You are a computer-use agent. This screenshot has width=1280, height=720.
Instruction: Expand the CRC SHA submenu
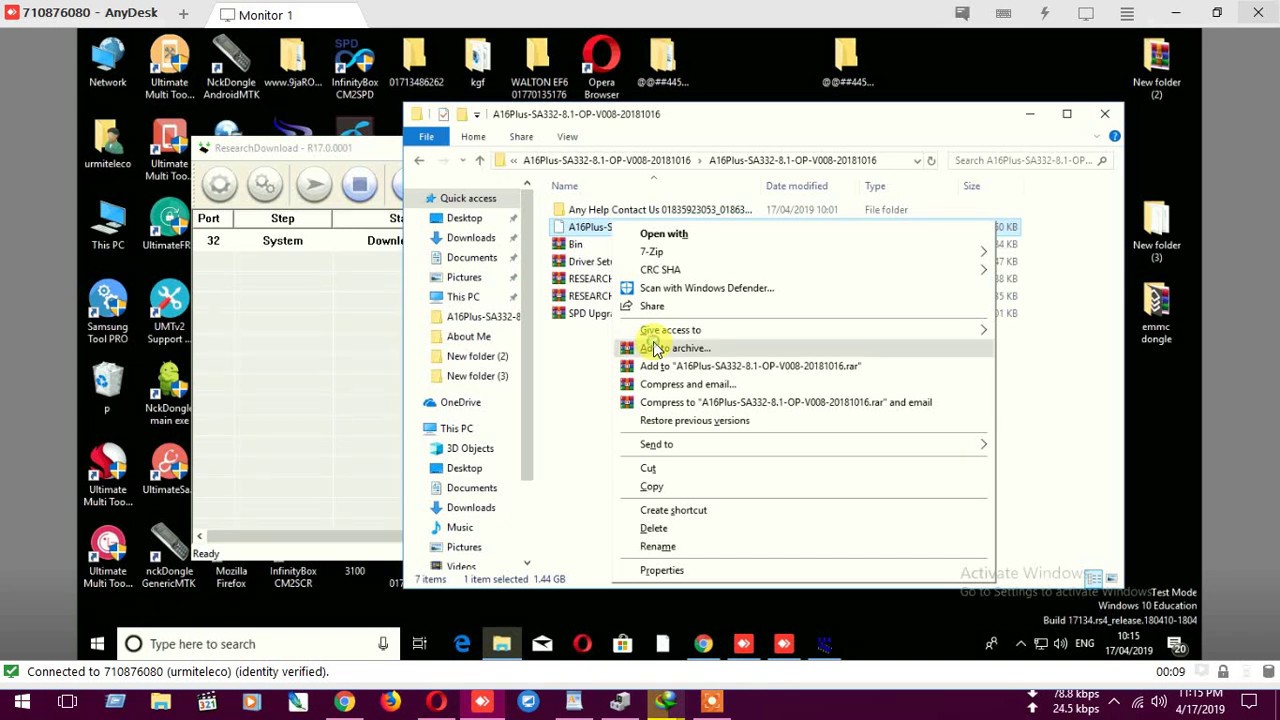802,270
